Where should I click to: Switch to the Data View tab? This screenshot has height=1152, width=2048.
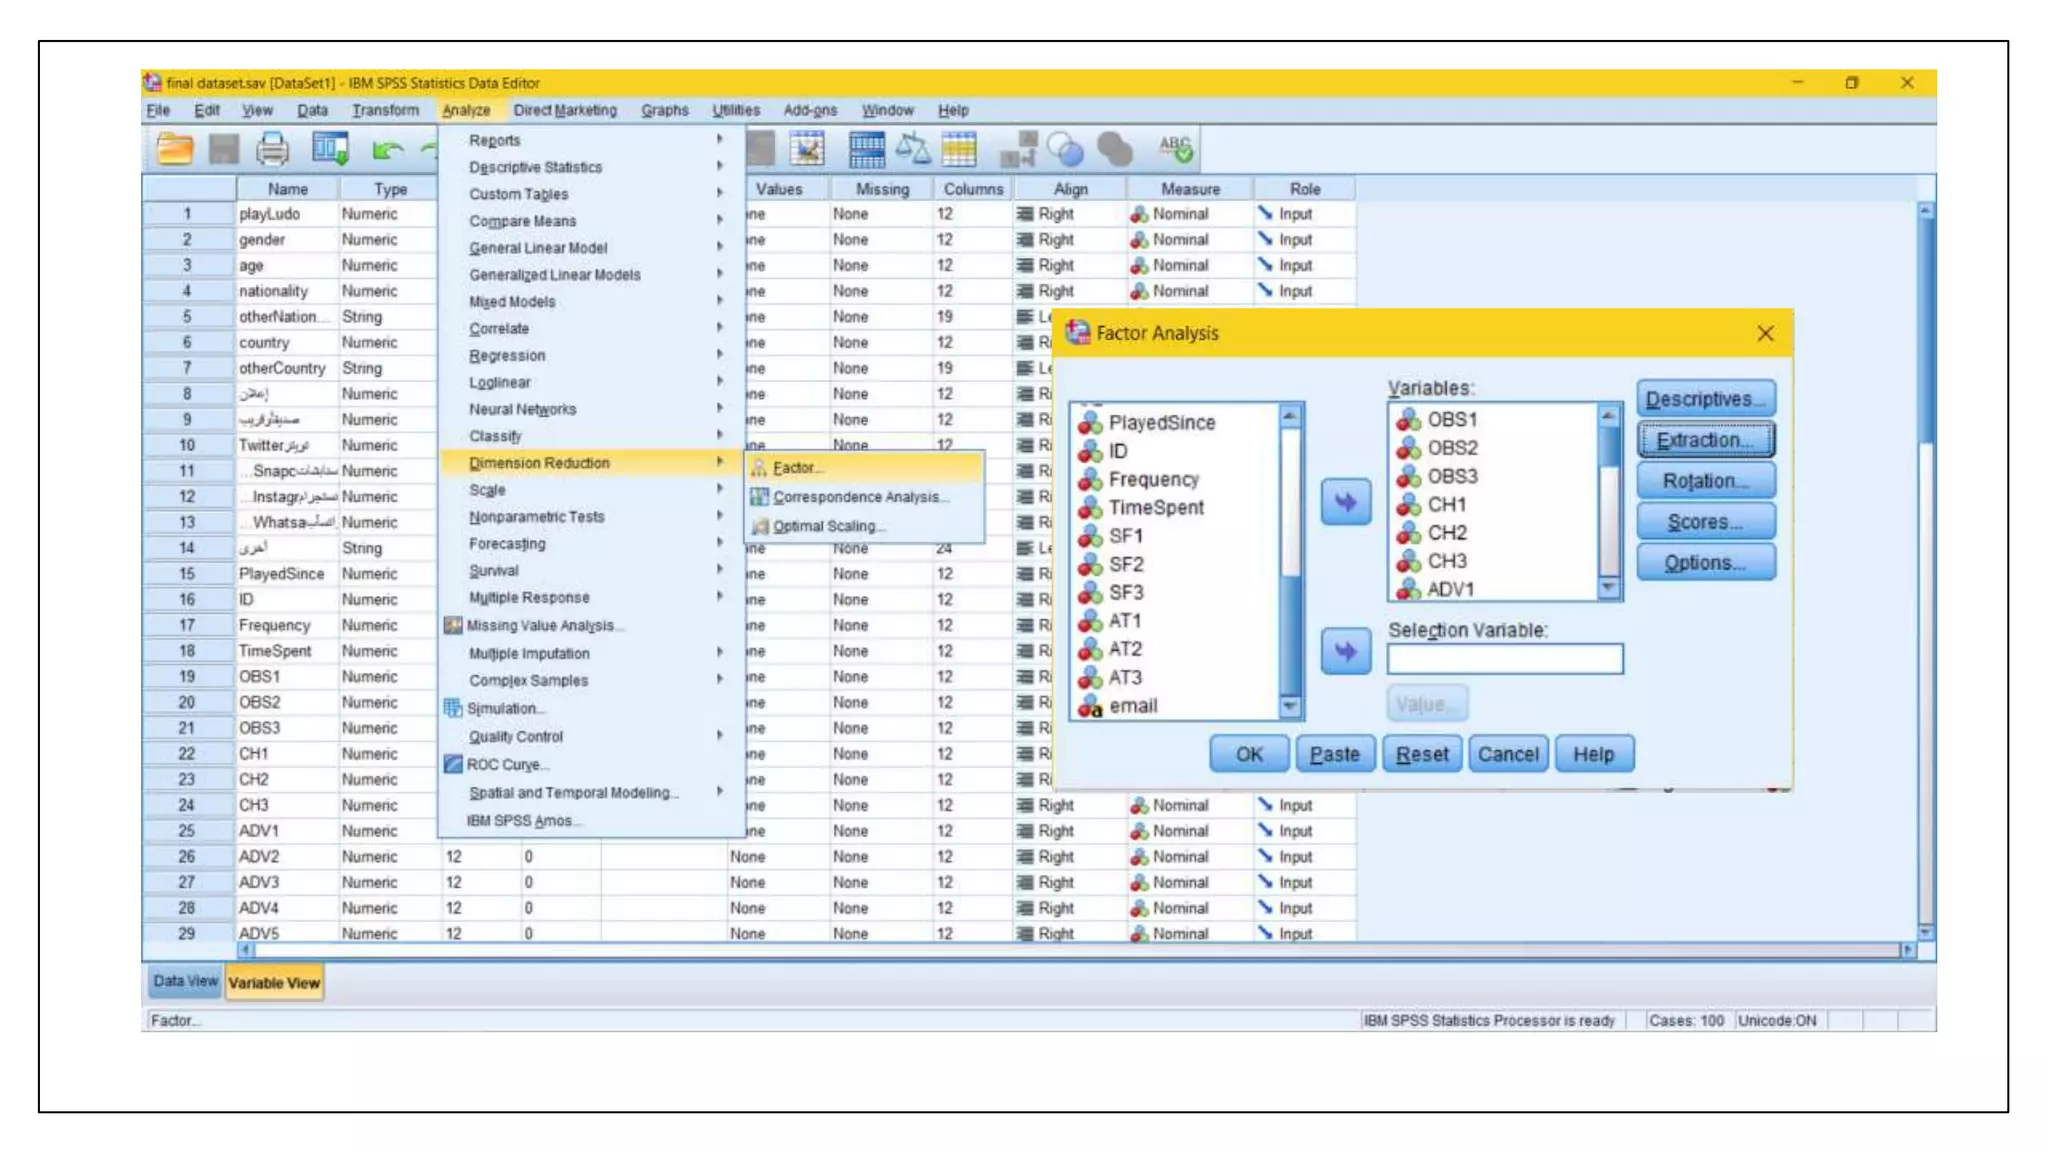tap(185, 981)
